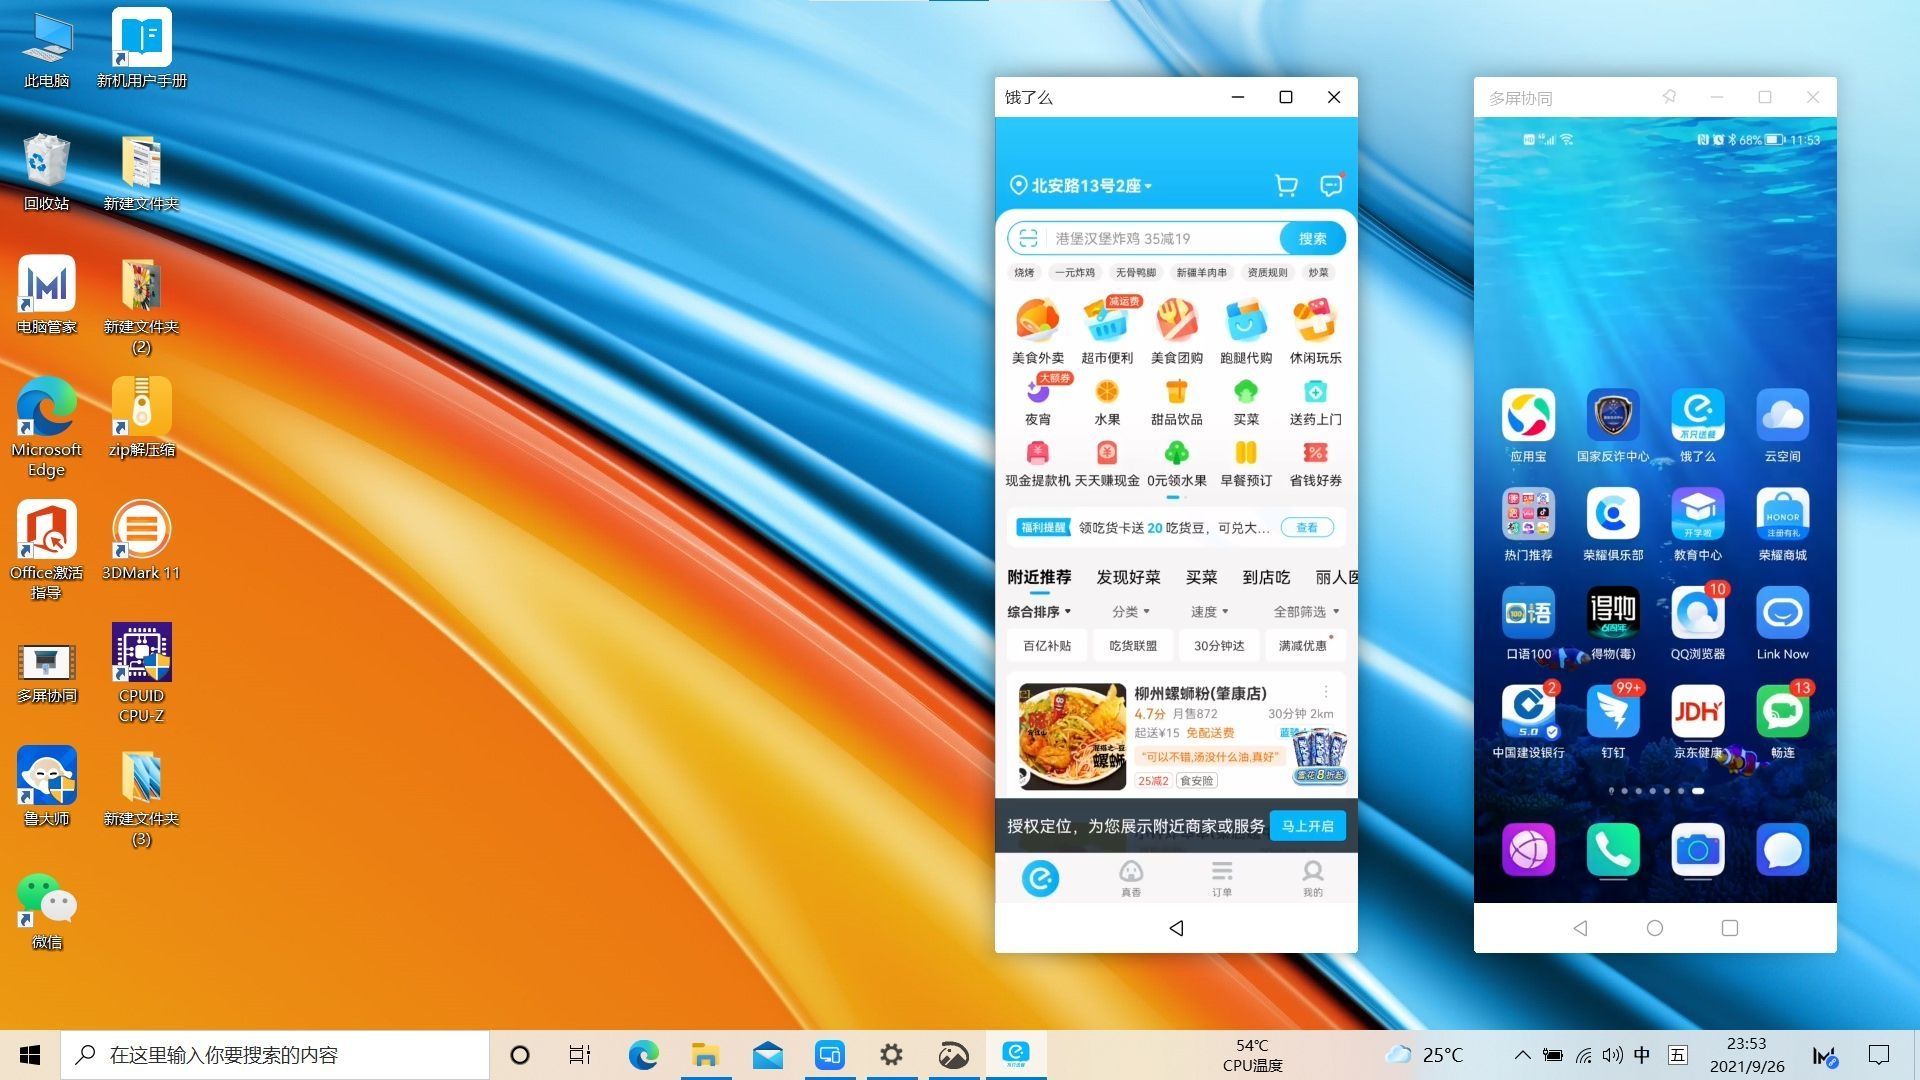Open the 订单 tab in the bottom bar
1920x1080 pixels.
click(1222, 877)
